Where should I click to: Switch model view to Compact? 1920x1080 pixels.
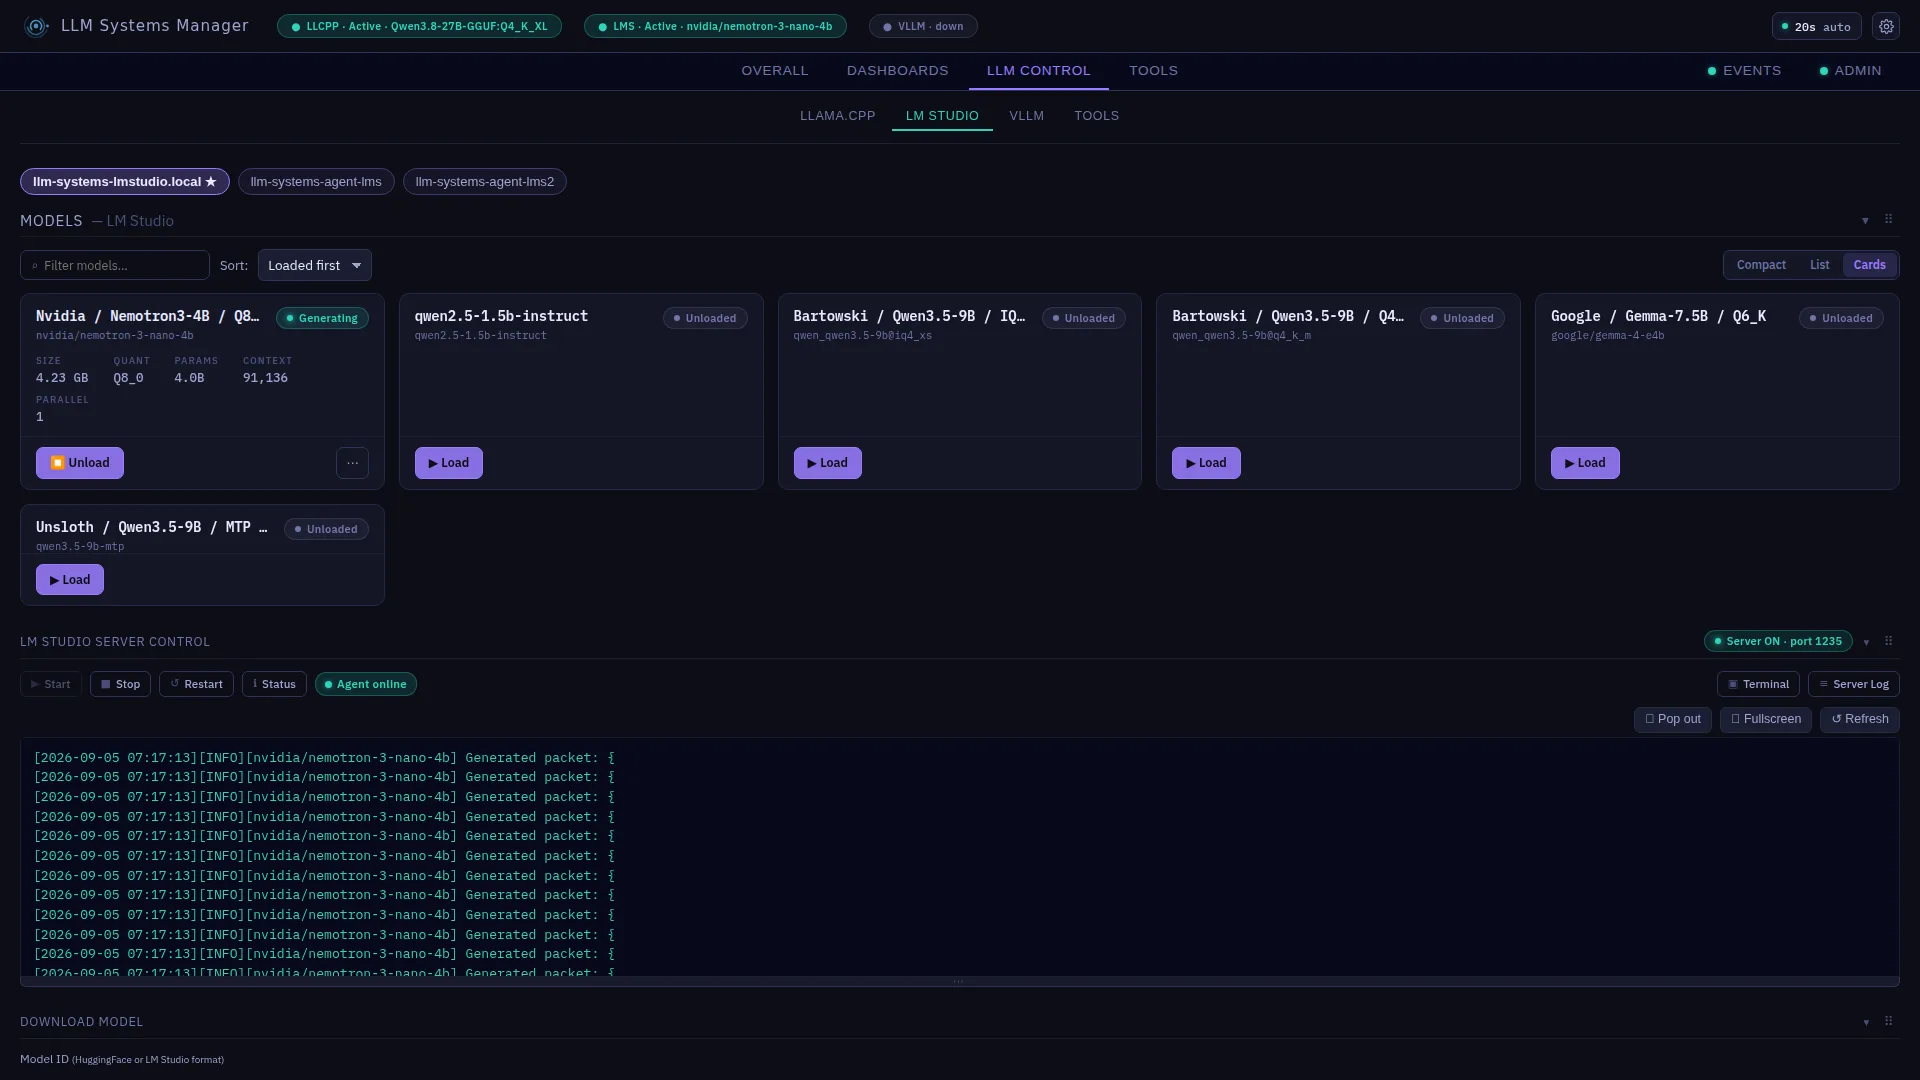(1761, 265)
